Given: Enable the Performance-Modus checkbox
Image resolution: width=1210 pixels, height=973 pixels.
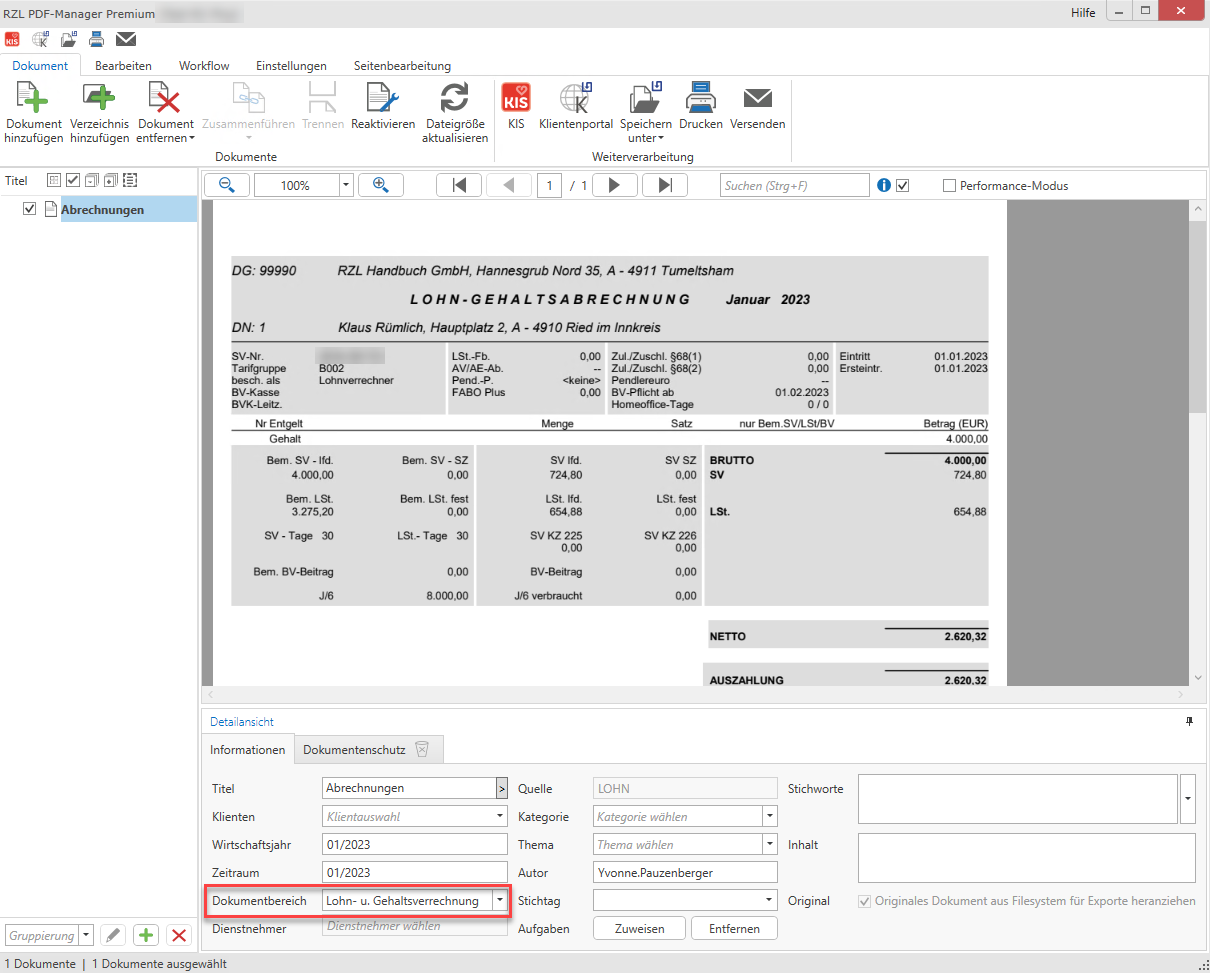Looking at the screenshot, I should [949, 186].
